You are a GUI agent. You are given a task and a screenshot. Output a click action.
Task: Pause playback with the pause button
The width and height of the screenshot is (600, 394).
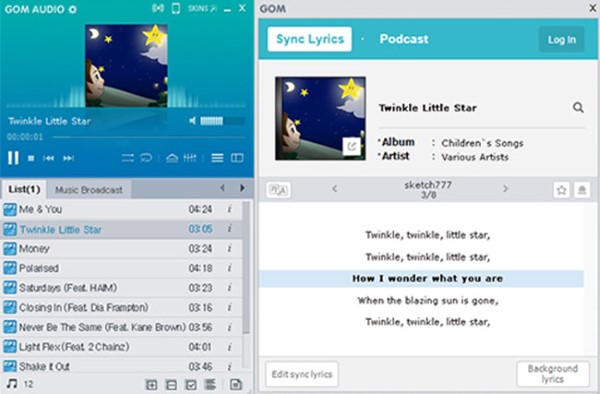(x=13, y=158)
